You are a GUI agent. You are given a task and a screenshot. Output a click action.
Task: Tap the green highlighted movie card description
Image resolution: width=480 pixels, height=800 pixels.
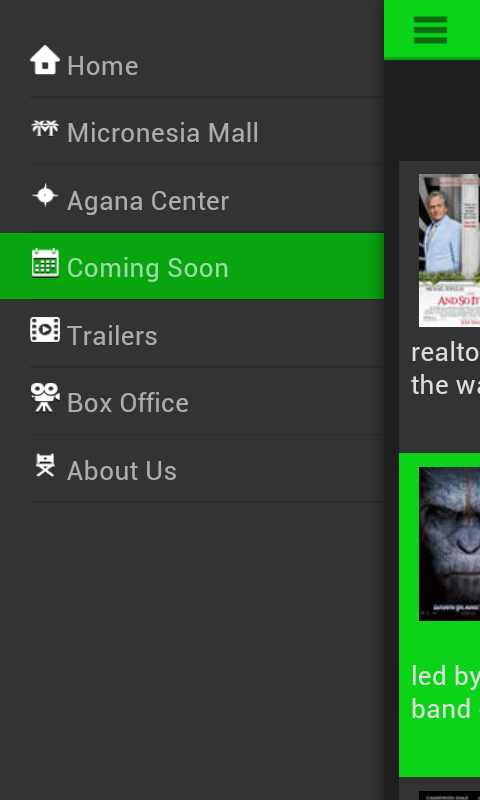445,692
